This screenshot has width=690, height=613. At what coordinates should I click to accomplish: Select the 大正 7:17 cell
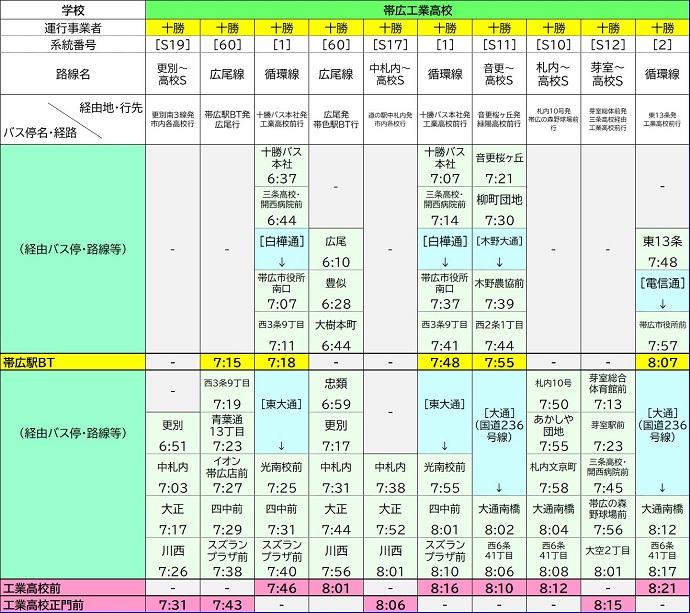(173, 517)
